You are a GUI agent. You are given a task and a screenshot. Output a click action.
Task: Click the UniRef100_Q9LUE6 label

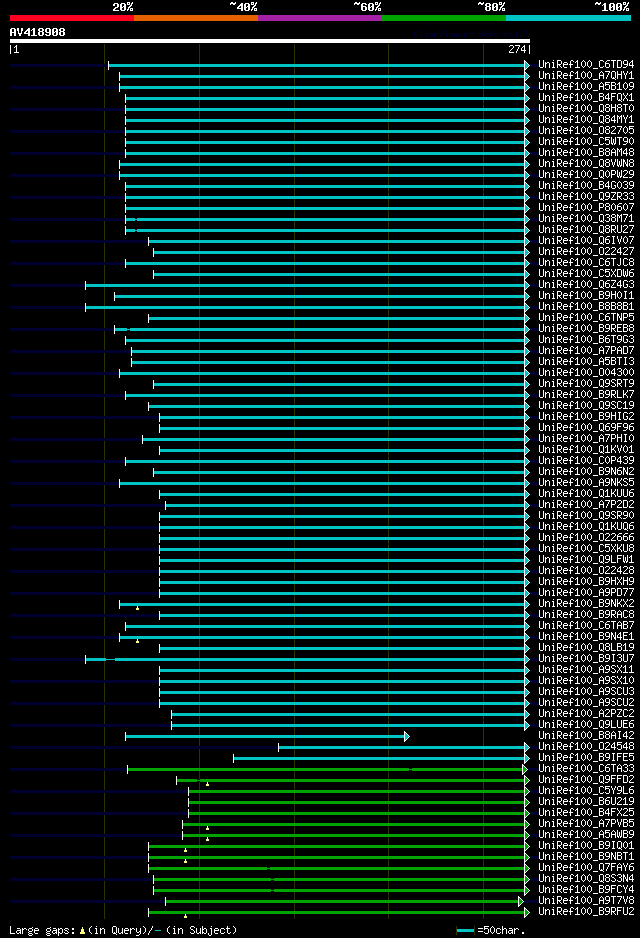586,724
